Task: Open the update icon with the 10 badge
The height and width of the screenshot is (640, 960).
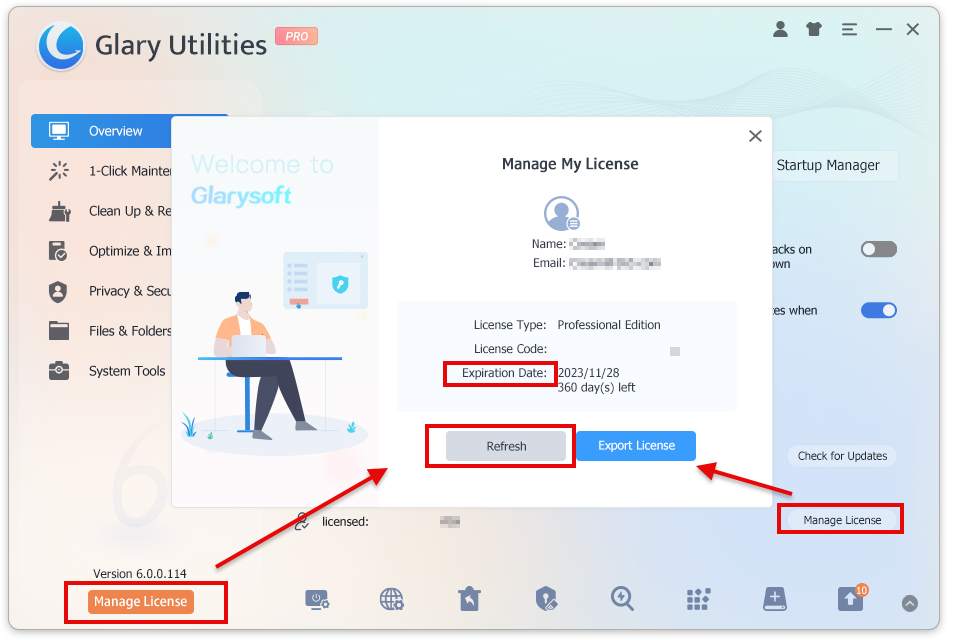Action: pyautogui.click(x=852, y=598)
